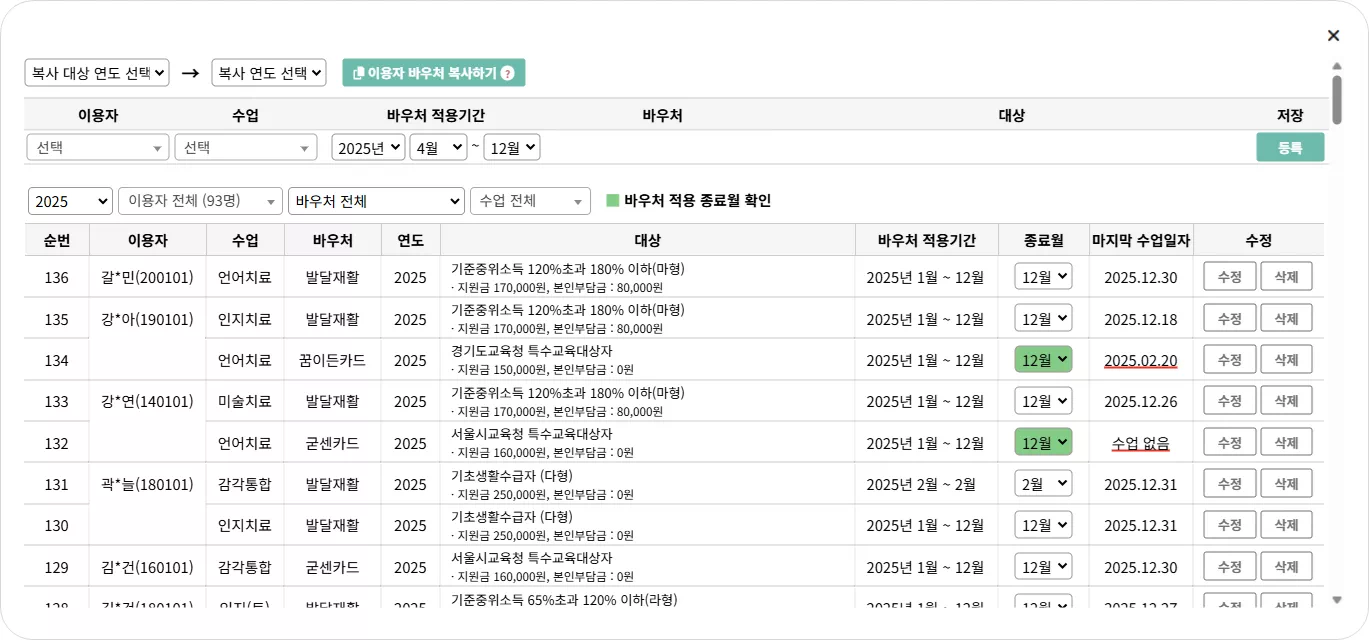Click the underlined 2025.02.20 date link
Image resolution: width=1369 pixels, height=640 pixels.
pyautogui.click(x=1140, y=358)
